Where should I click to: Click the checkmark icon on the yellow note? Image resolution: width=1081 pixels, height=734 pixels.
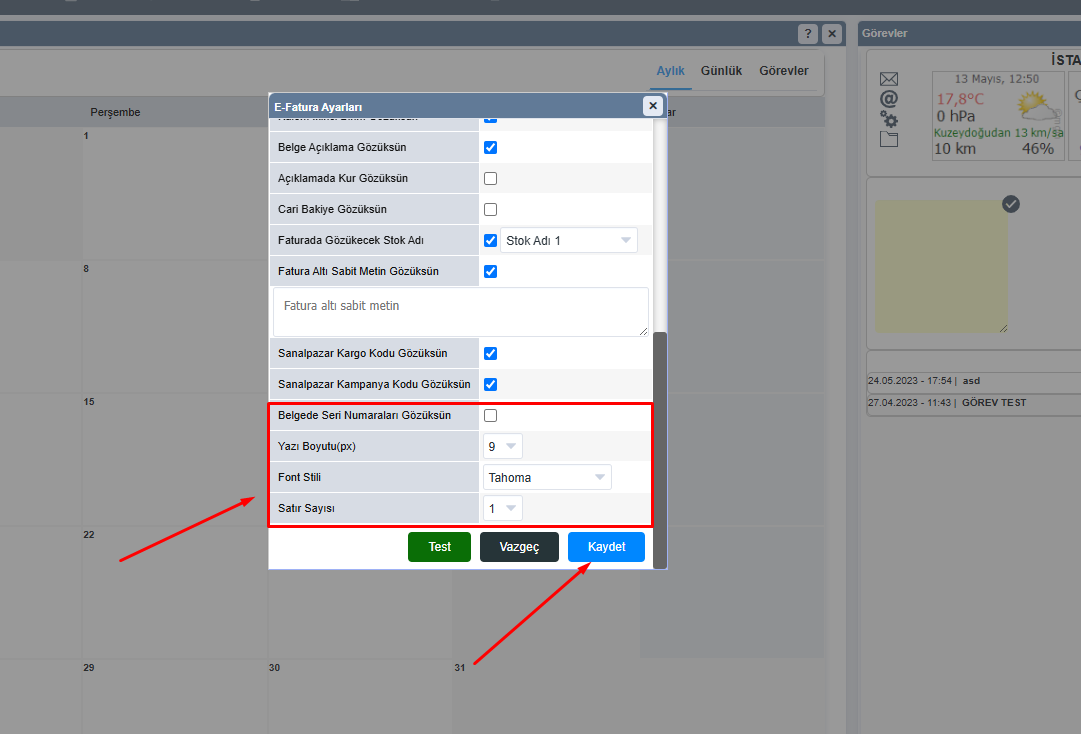coord(1011,204)
